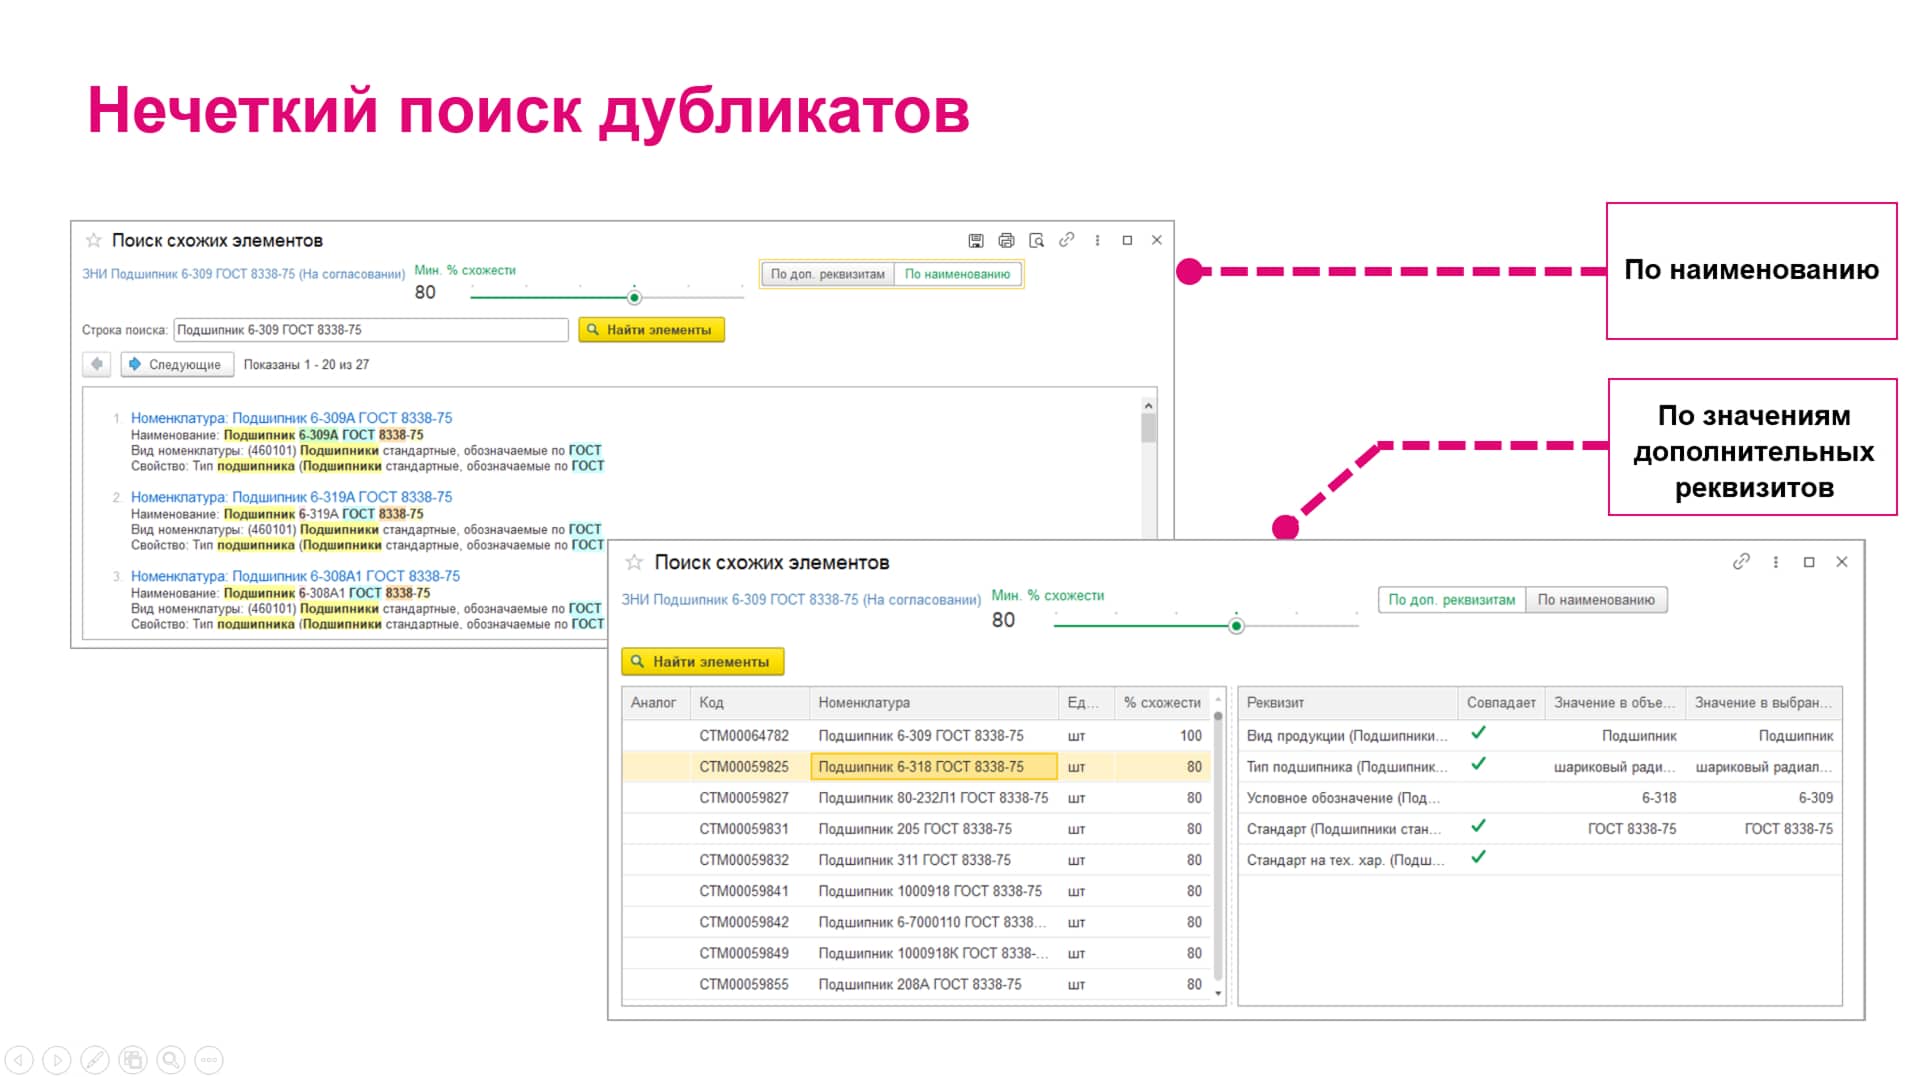Image resolution: width=1920 pixels, height=1077 pixels.
Task: Select 'По доп. реквизитам' tab in back window
Action: click(827, 274)
